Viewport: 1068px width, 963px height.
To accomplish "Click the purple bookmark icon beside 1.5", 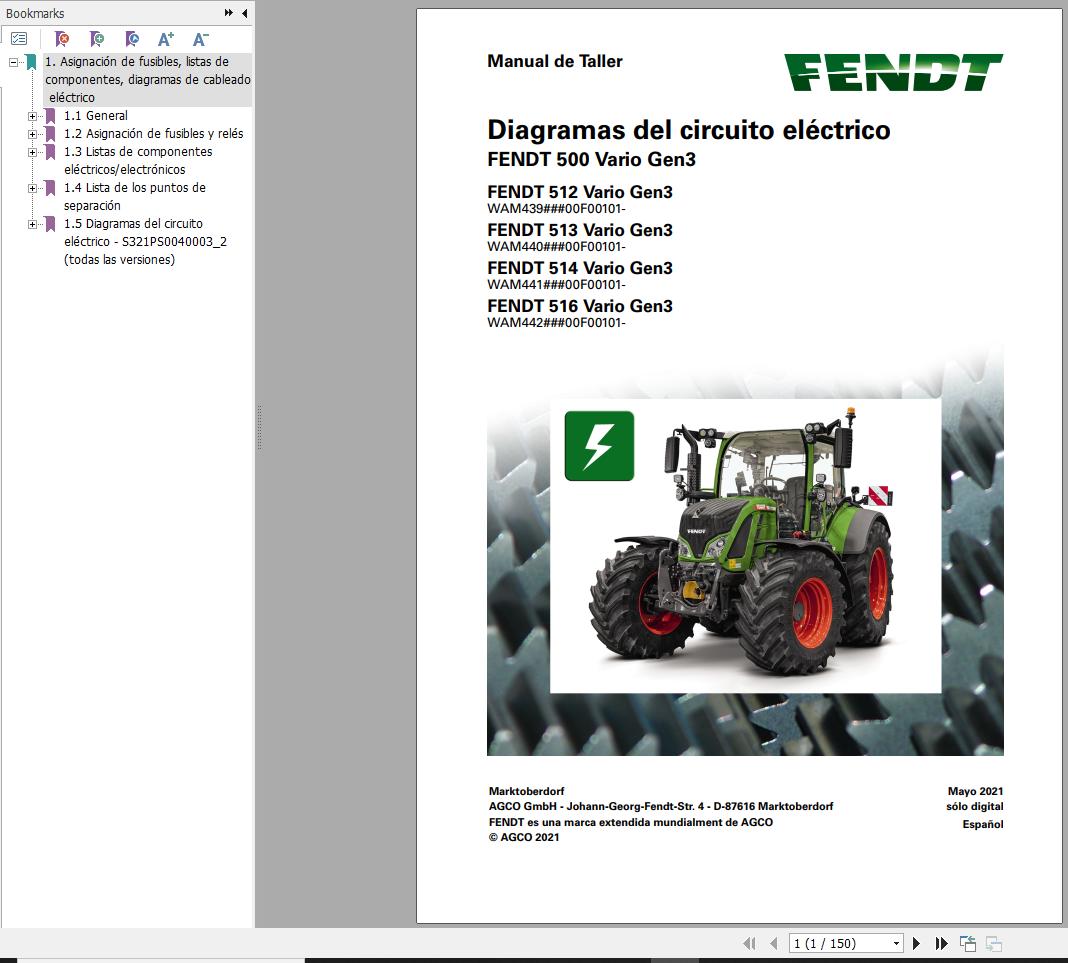I will (50, 224).
